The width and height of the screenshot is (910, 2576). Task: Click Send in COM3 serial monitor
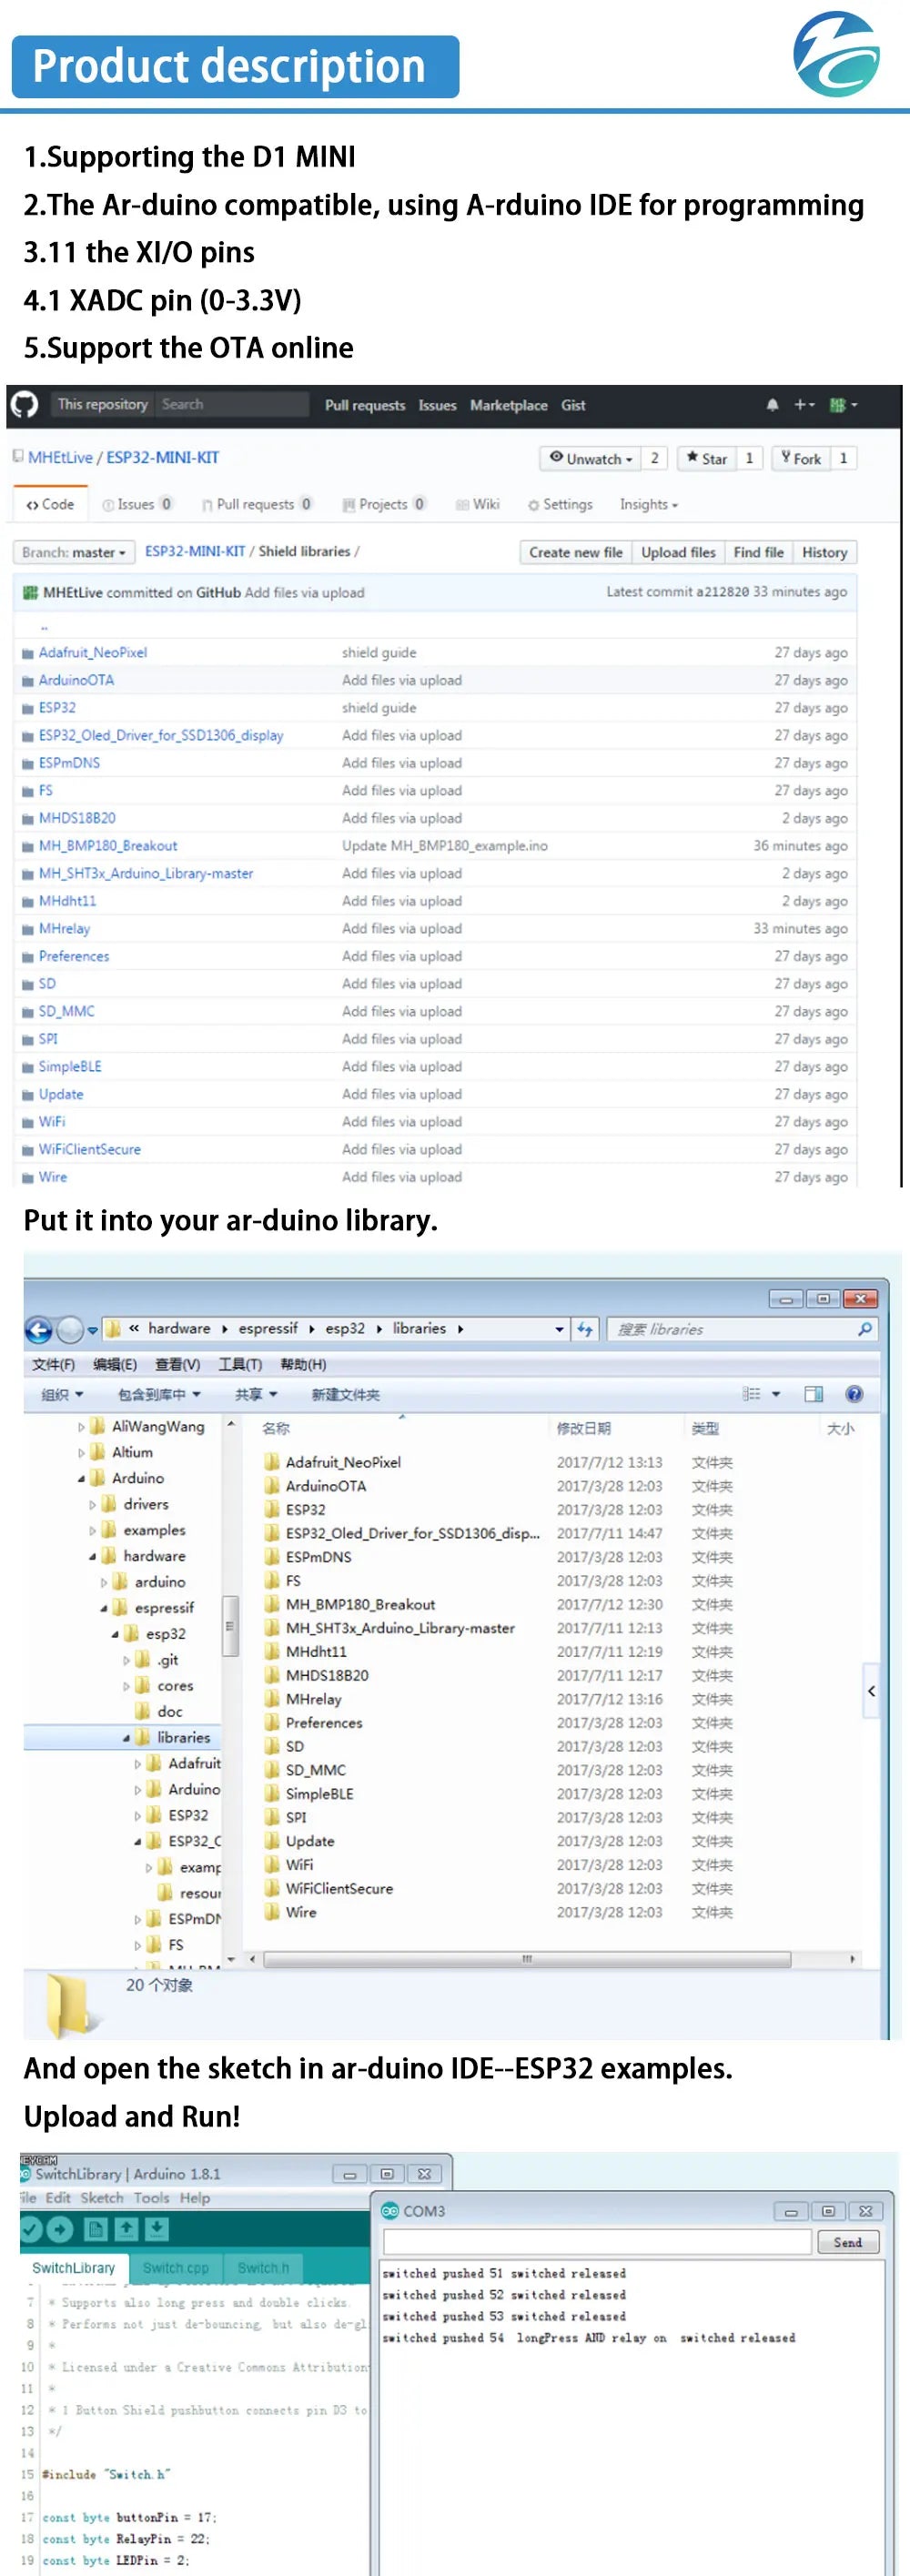point(847,2242)
